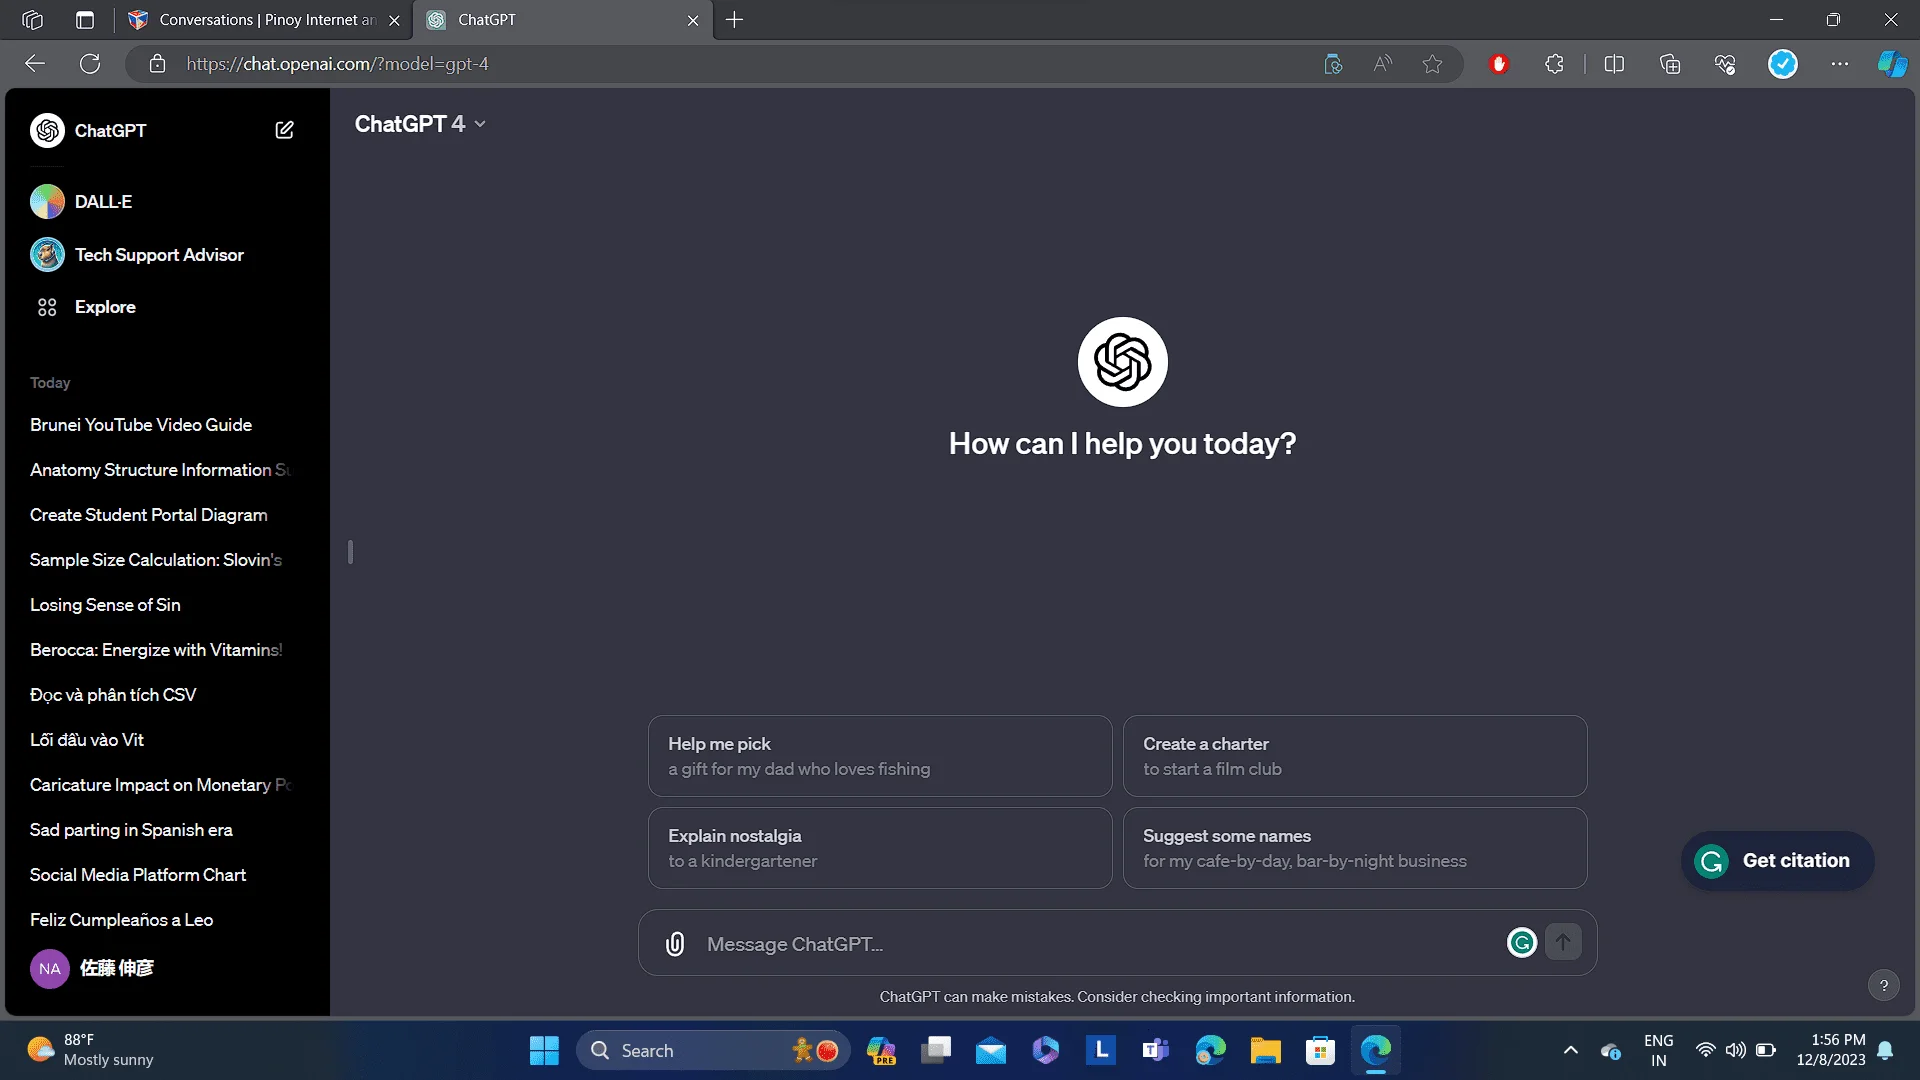Click the ChatGPT logo in the sidebar
This screenshot has width=1920, height=1080.
(x=47, y=130)
